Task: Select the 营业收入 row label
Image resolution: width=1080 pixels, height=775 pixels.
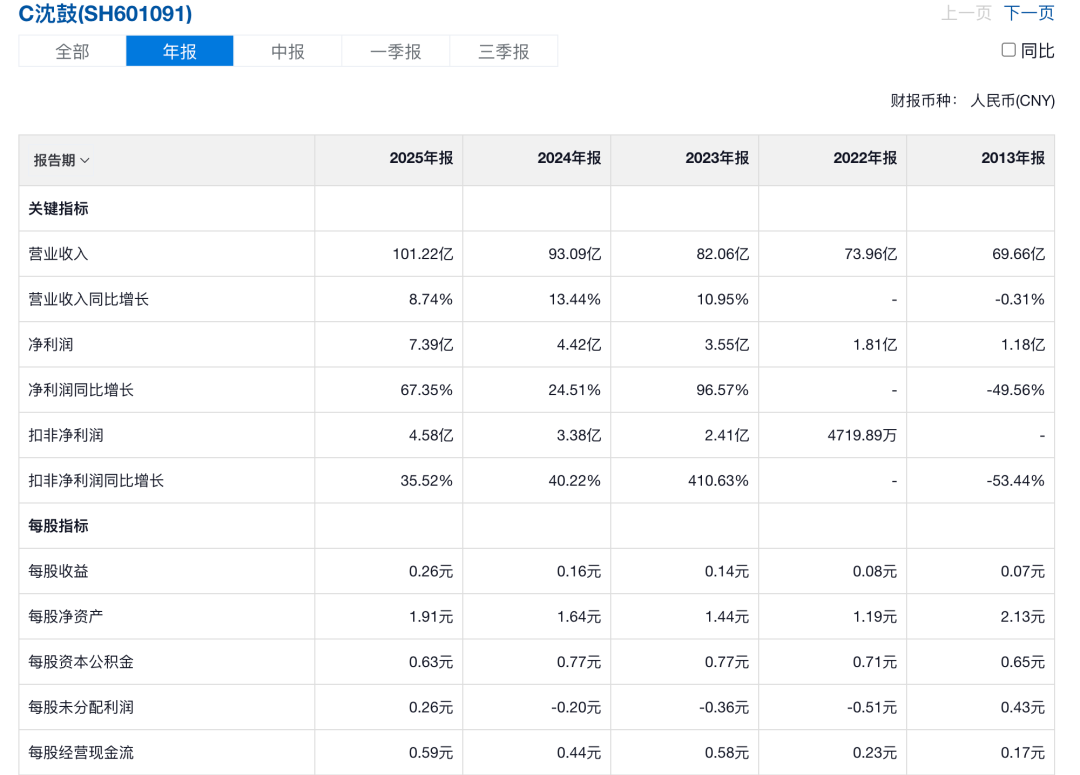Action: pyautogui.click(x=59, y=254)
